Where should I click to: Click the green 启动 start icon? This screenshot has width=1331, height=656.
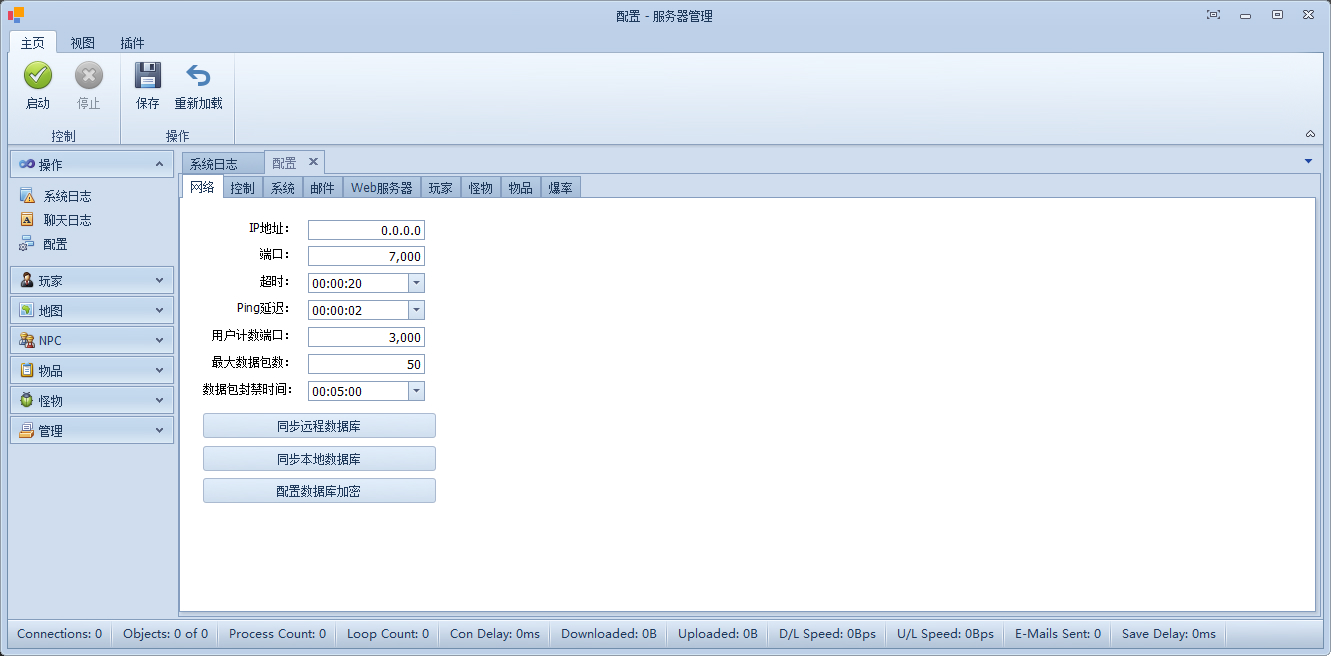(38, 77)
